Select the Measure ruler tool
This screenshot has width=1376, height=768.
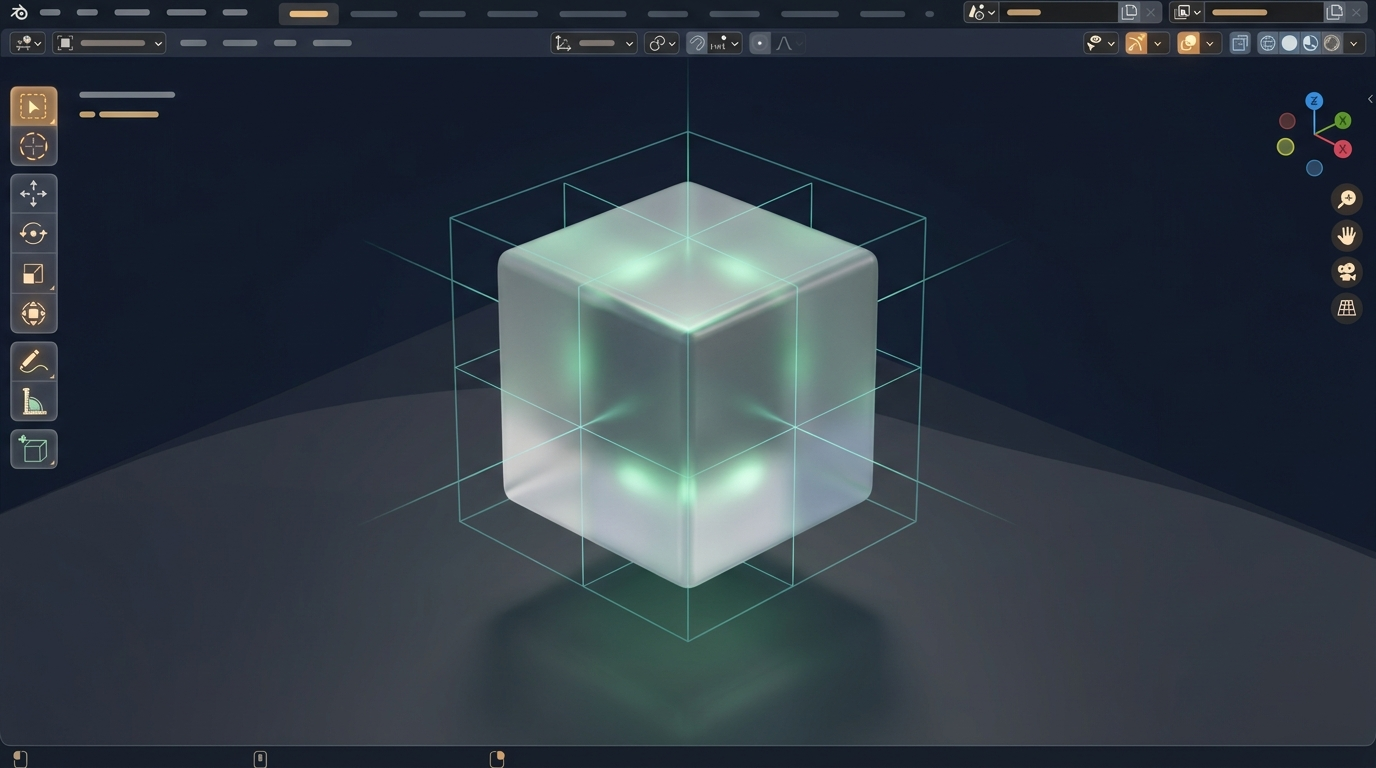[x=34, y=402]
